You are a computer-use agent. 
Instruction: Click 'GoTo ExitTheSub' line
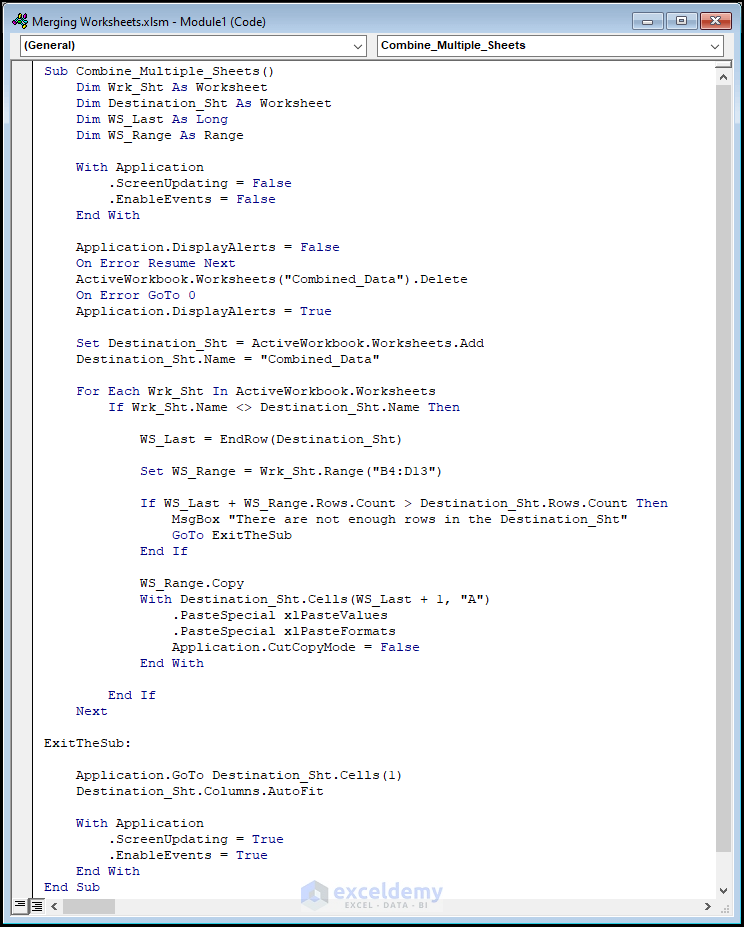coord(232,534)
